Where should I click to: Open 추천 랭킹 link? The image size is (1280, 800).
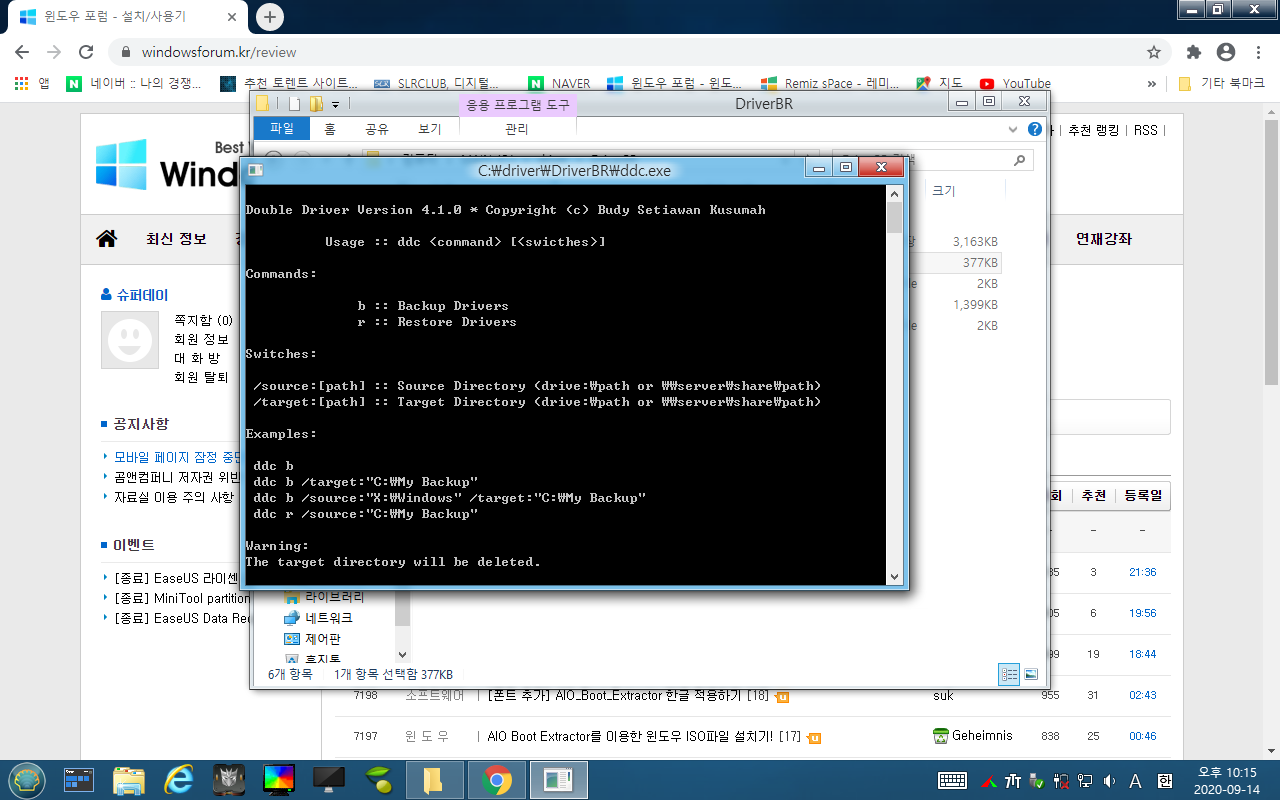pyautogui.click(x=1096, y=130)
